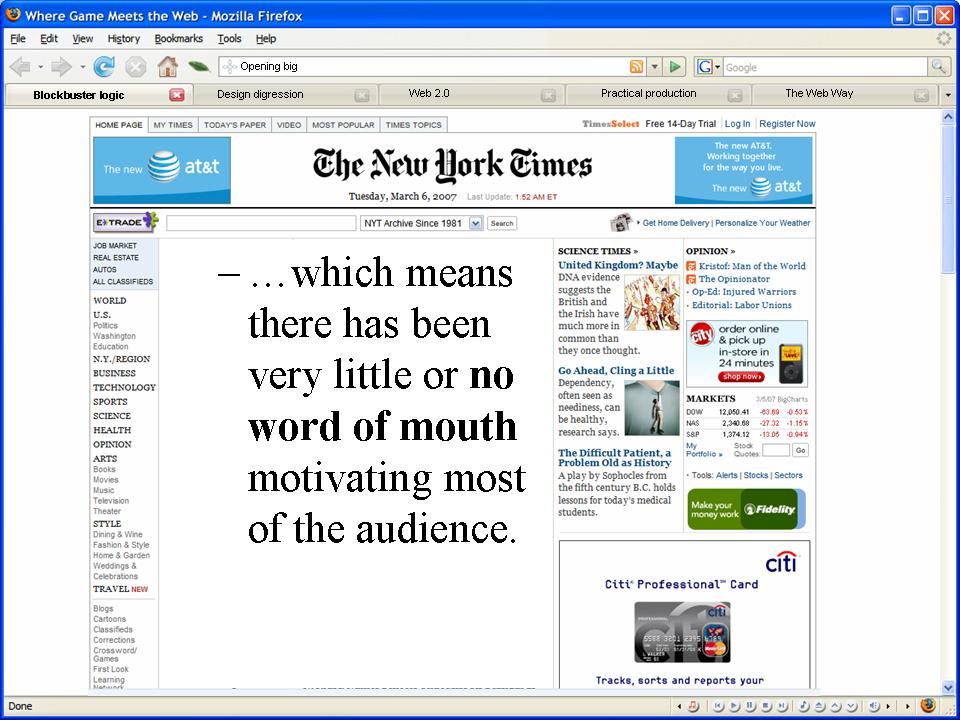This screenshot has width=960, height=720.
Task: Click the status bar play button
Action: 734,706
